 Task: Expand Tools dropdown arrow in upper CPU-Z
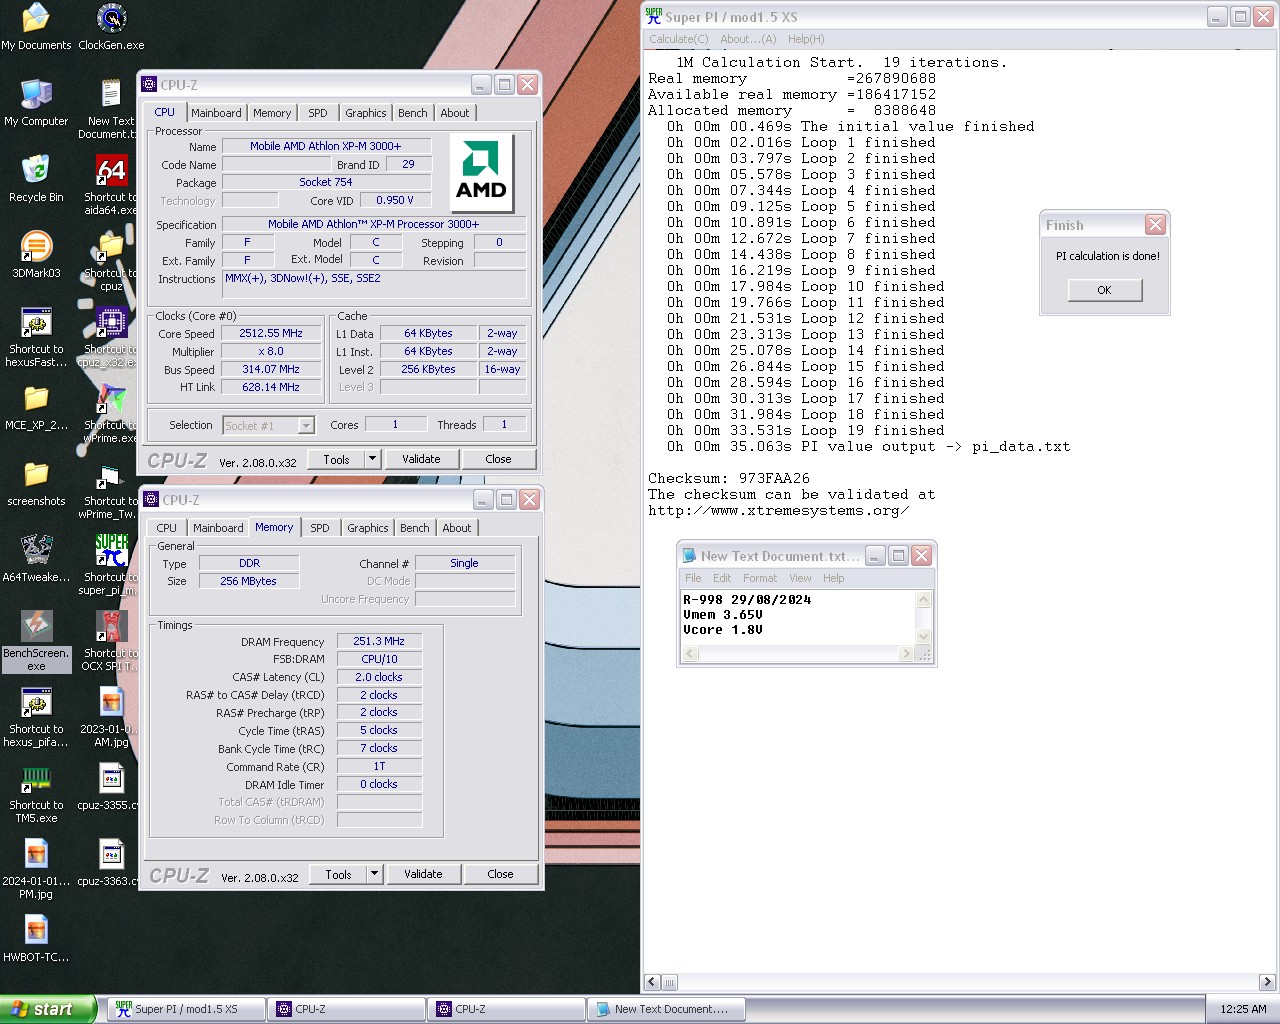pyautogui.click(x=372, y=459)
